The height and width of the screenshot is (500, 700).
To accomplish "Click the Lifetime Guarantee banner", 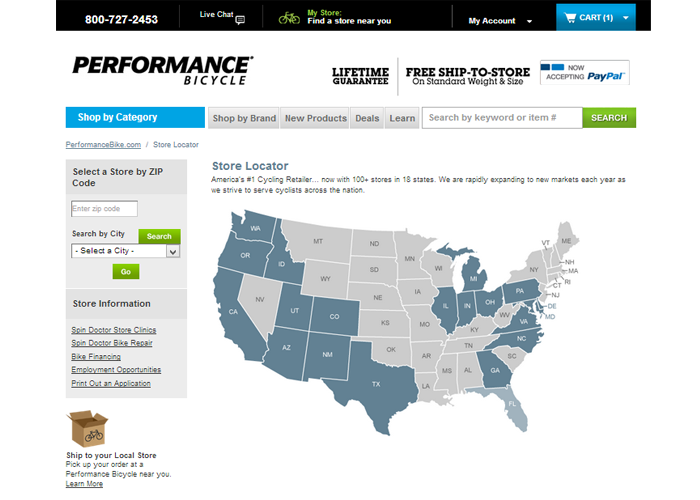I will 360,76.
